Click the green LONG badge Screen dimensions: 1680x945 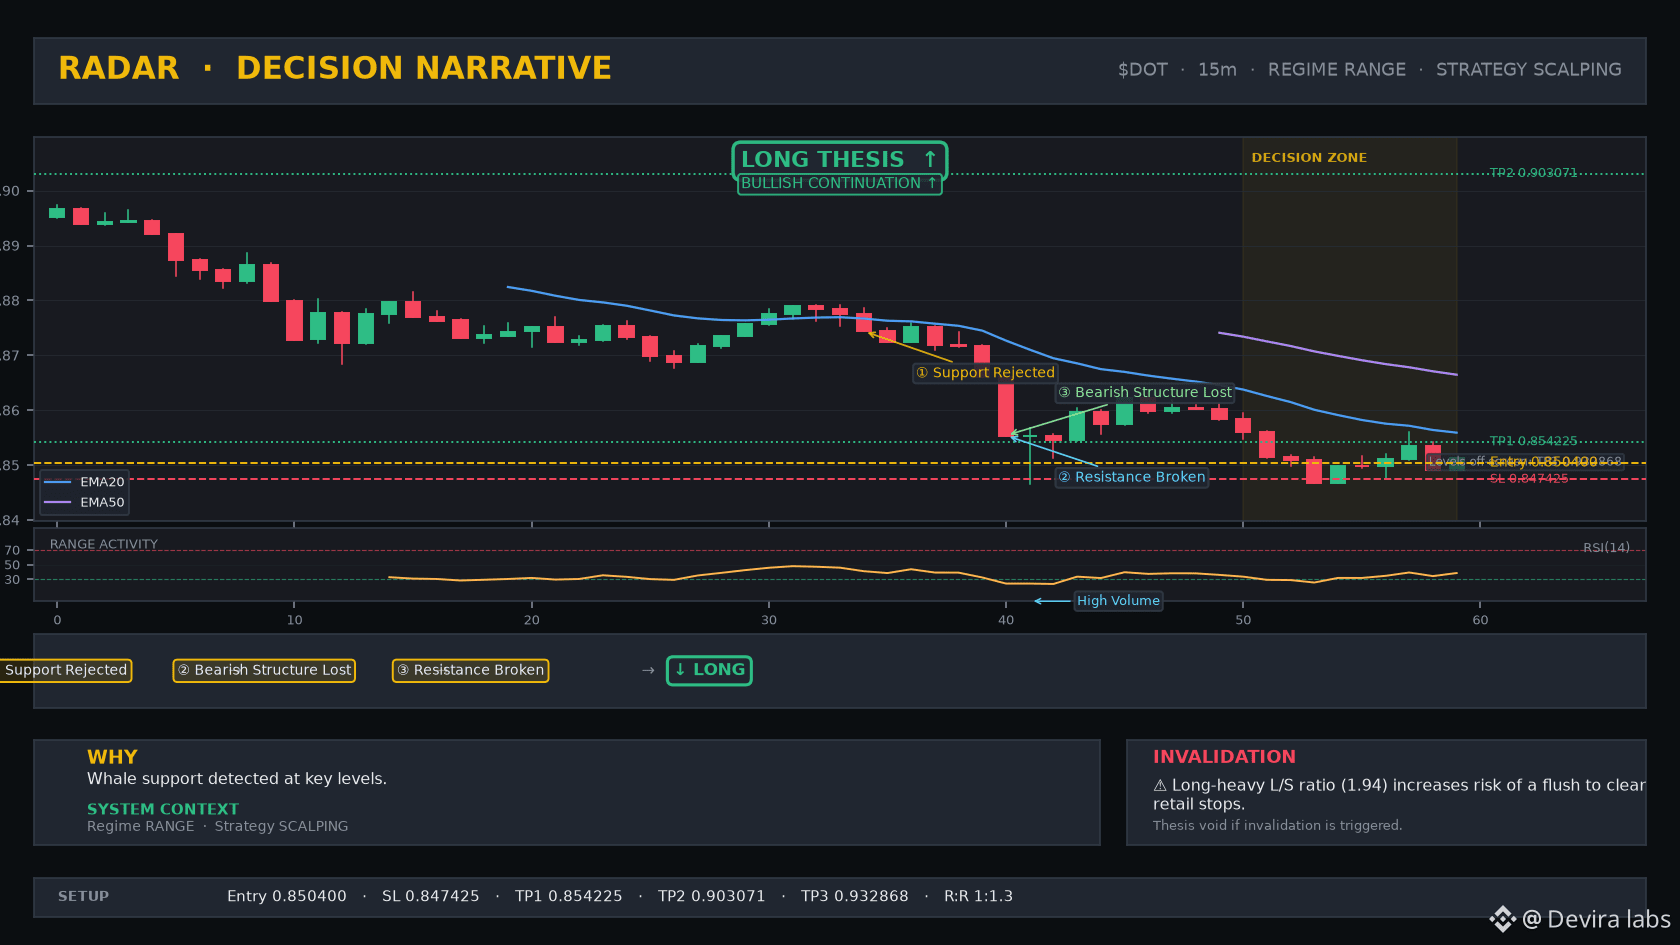(709, 670)
